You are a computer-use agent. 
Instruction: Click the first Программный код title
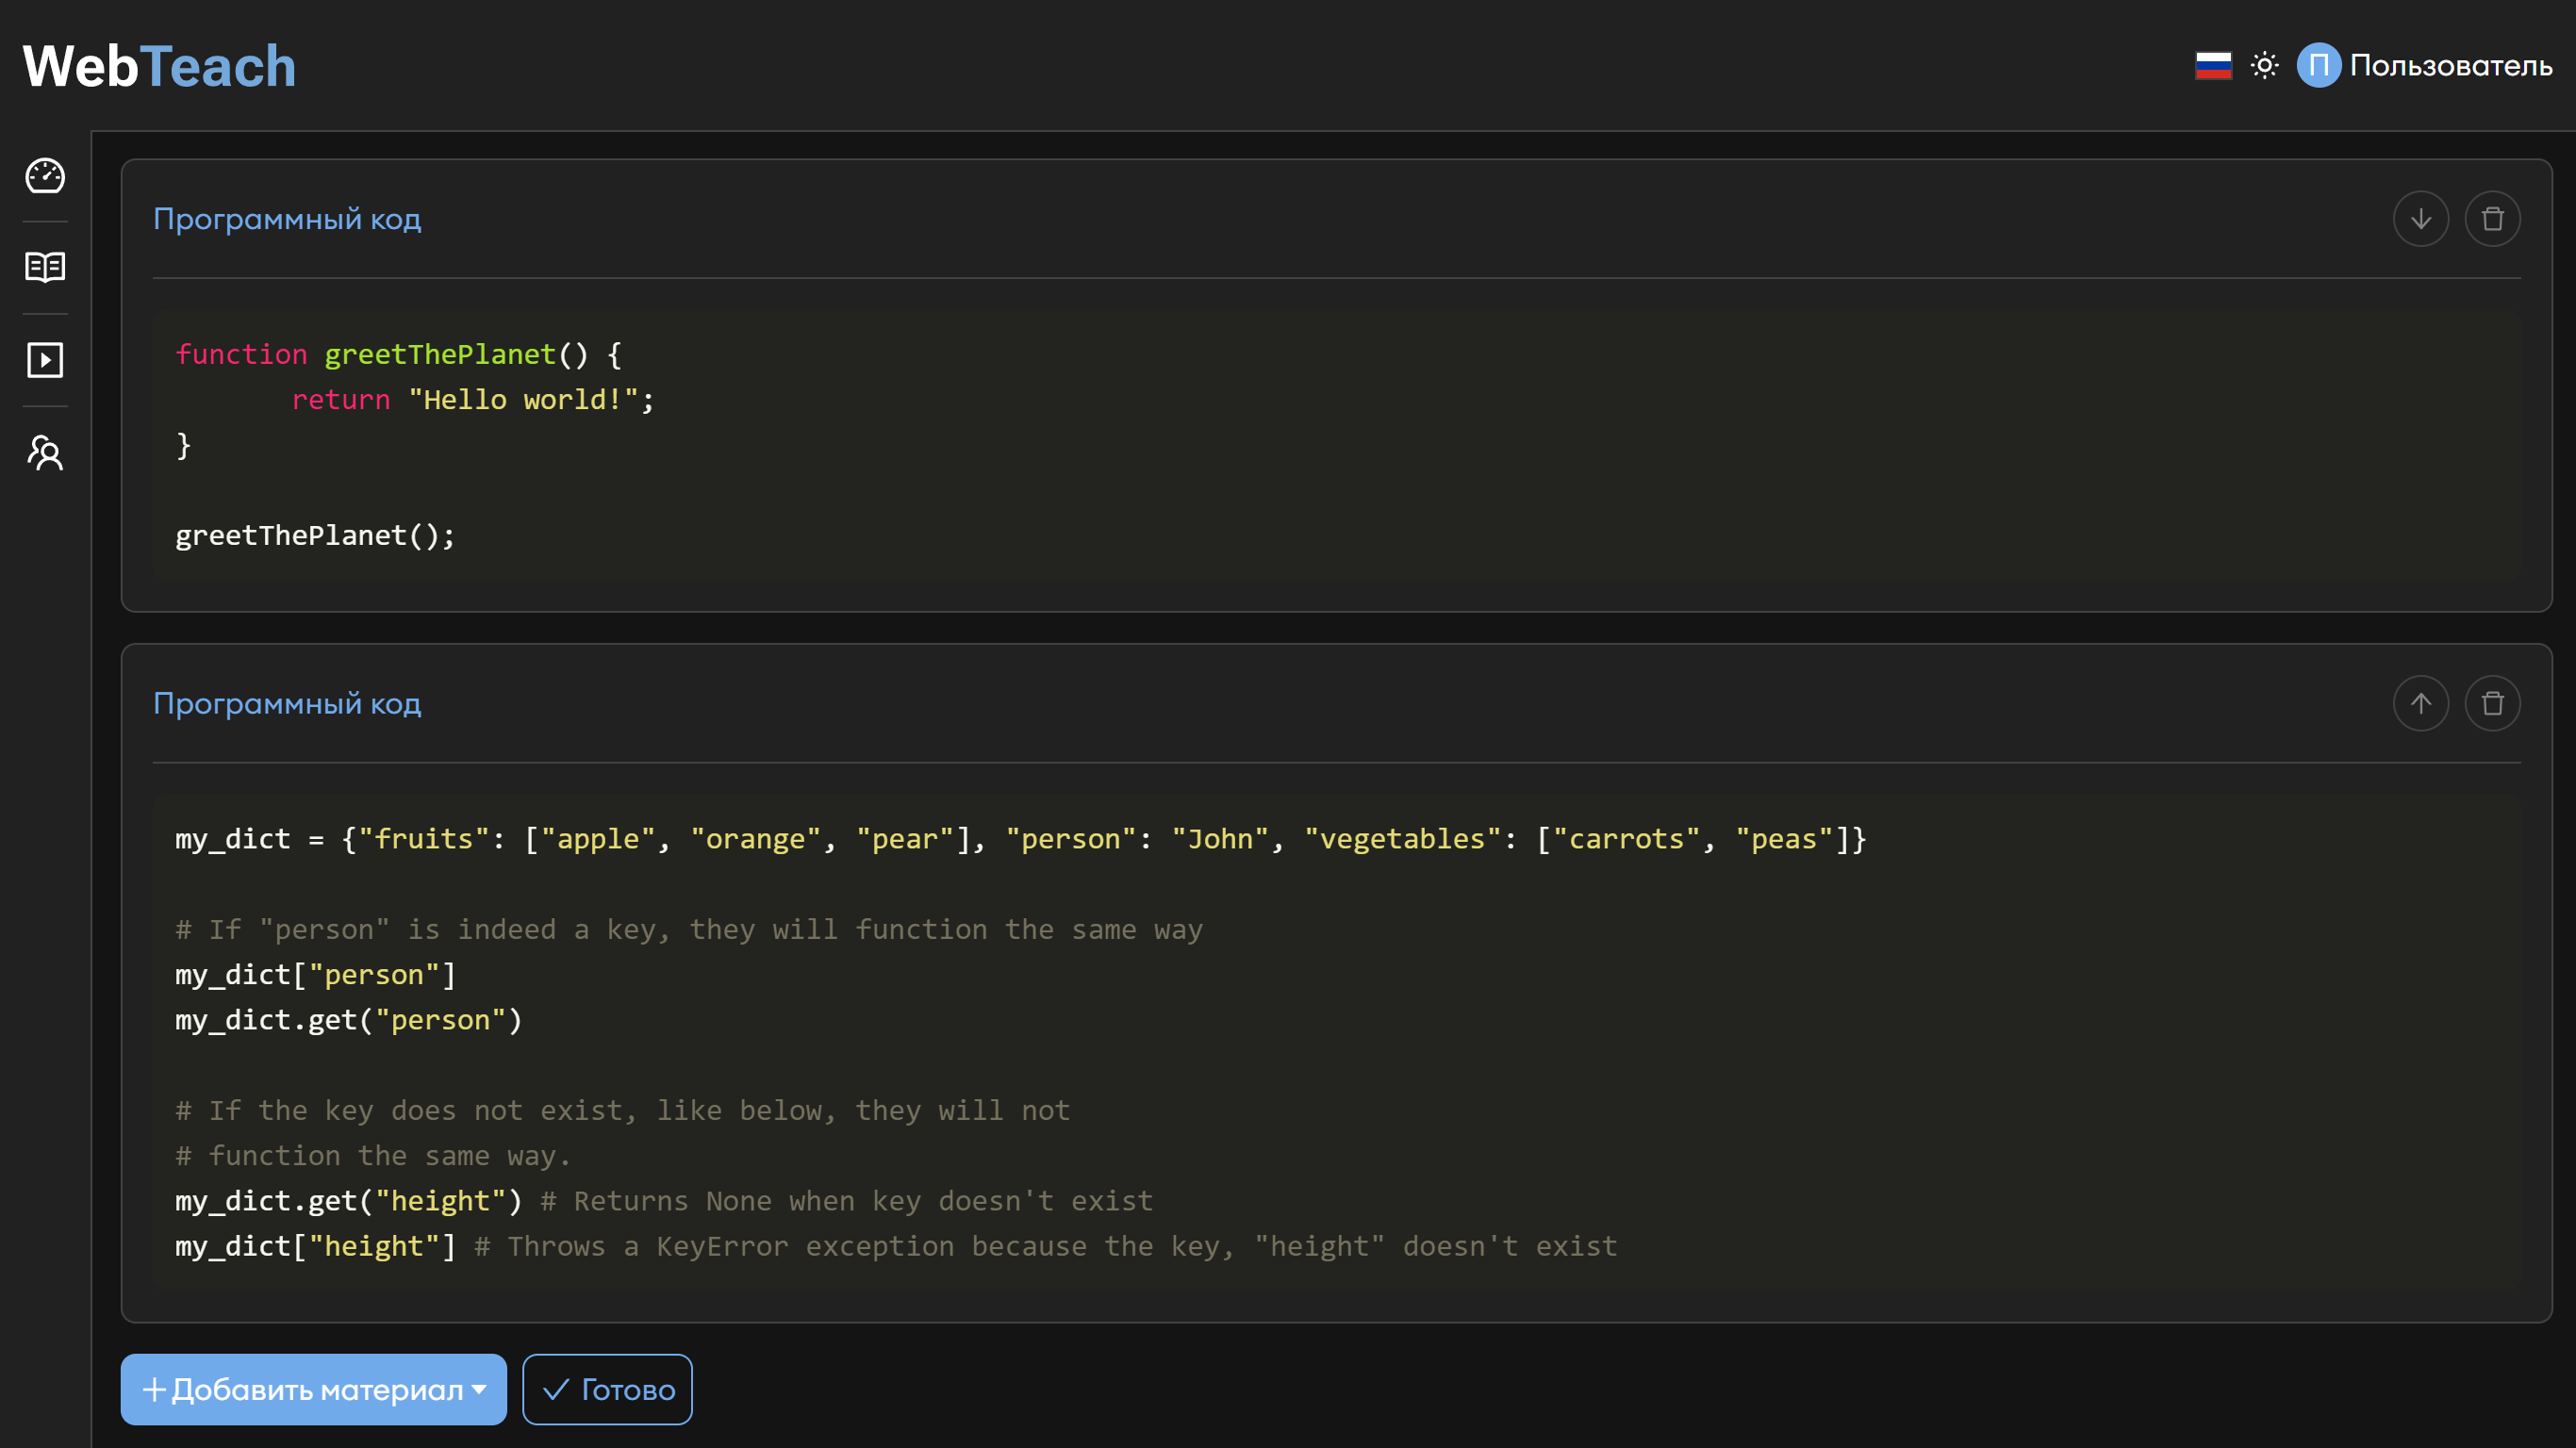pyautogui.click(x=287, y=219)
